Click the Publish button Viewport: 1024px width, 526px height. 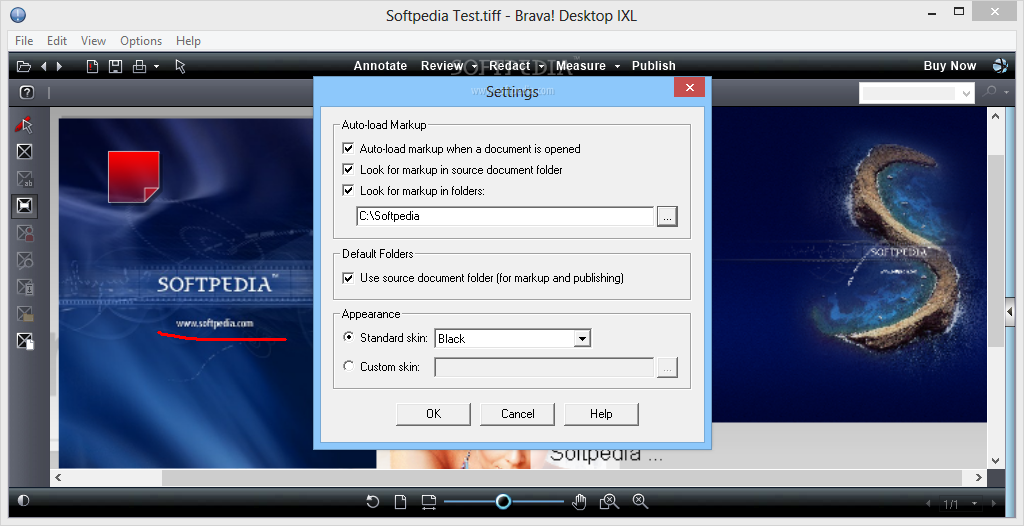654,66
